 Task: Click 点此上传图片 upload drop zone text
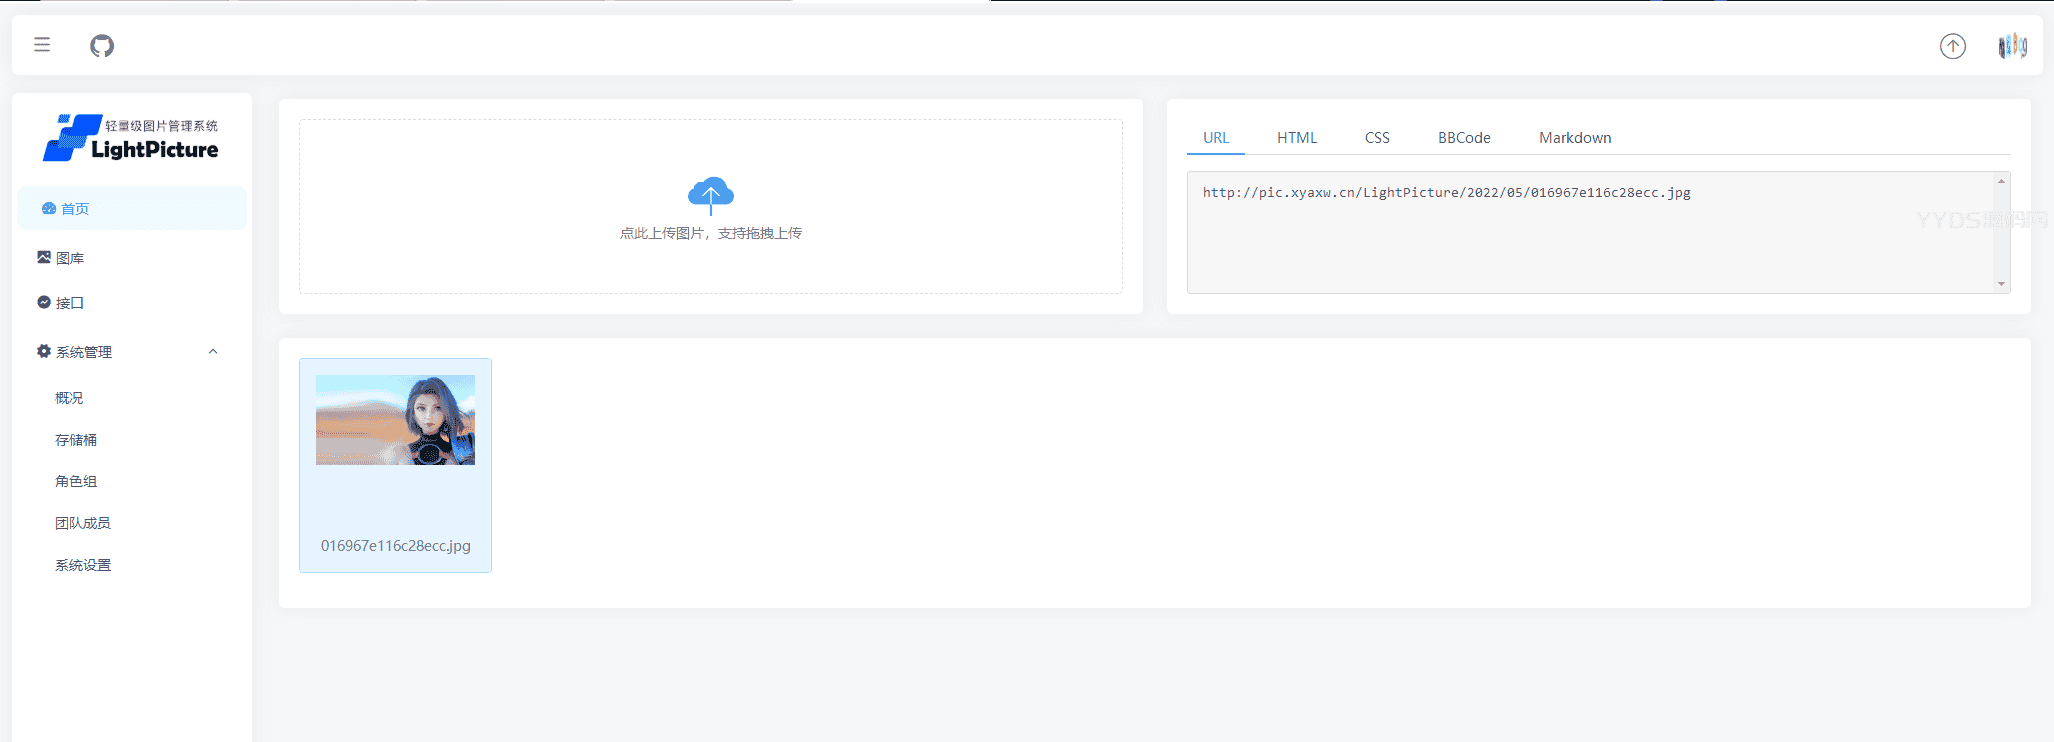(711, 233)
